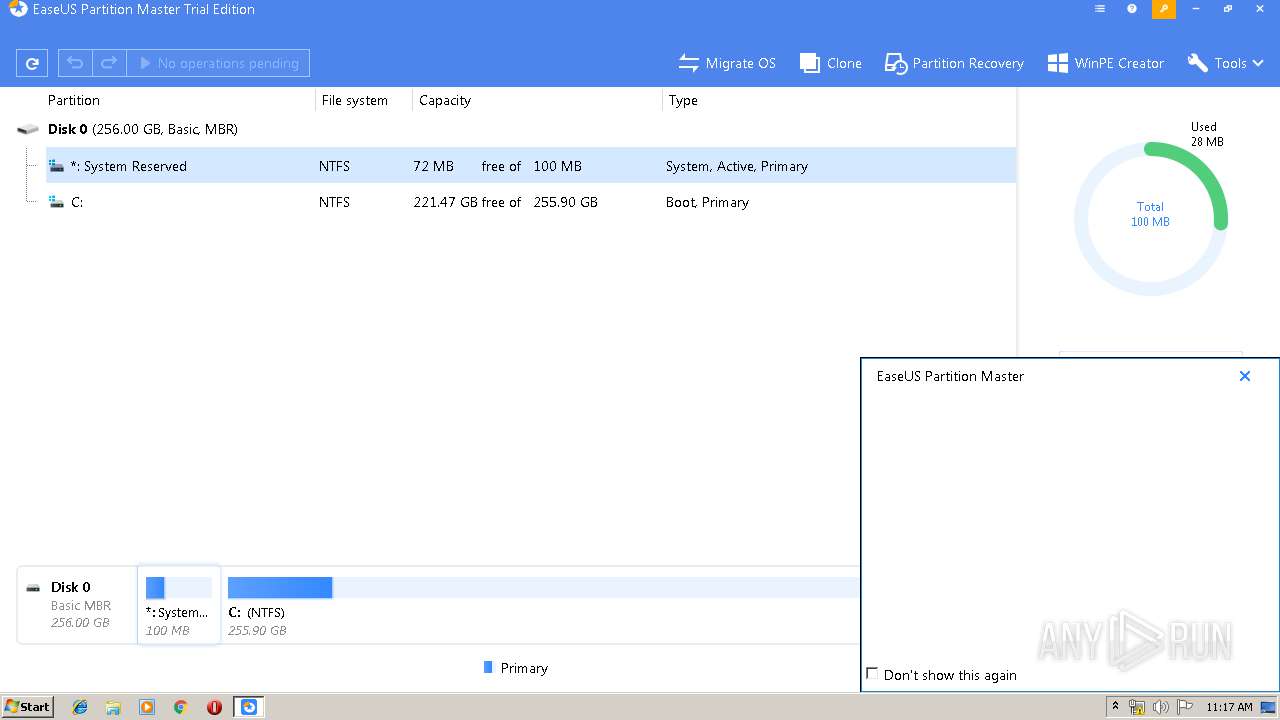Viewport: 1280px width, 720px height.
Task: Click the taskbar clock 11:17 AM
Action: point(1229,707)
